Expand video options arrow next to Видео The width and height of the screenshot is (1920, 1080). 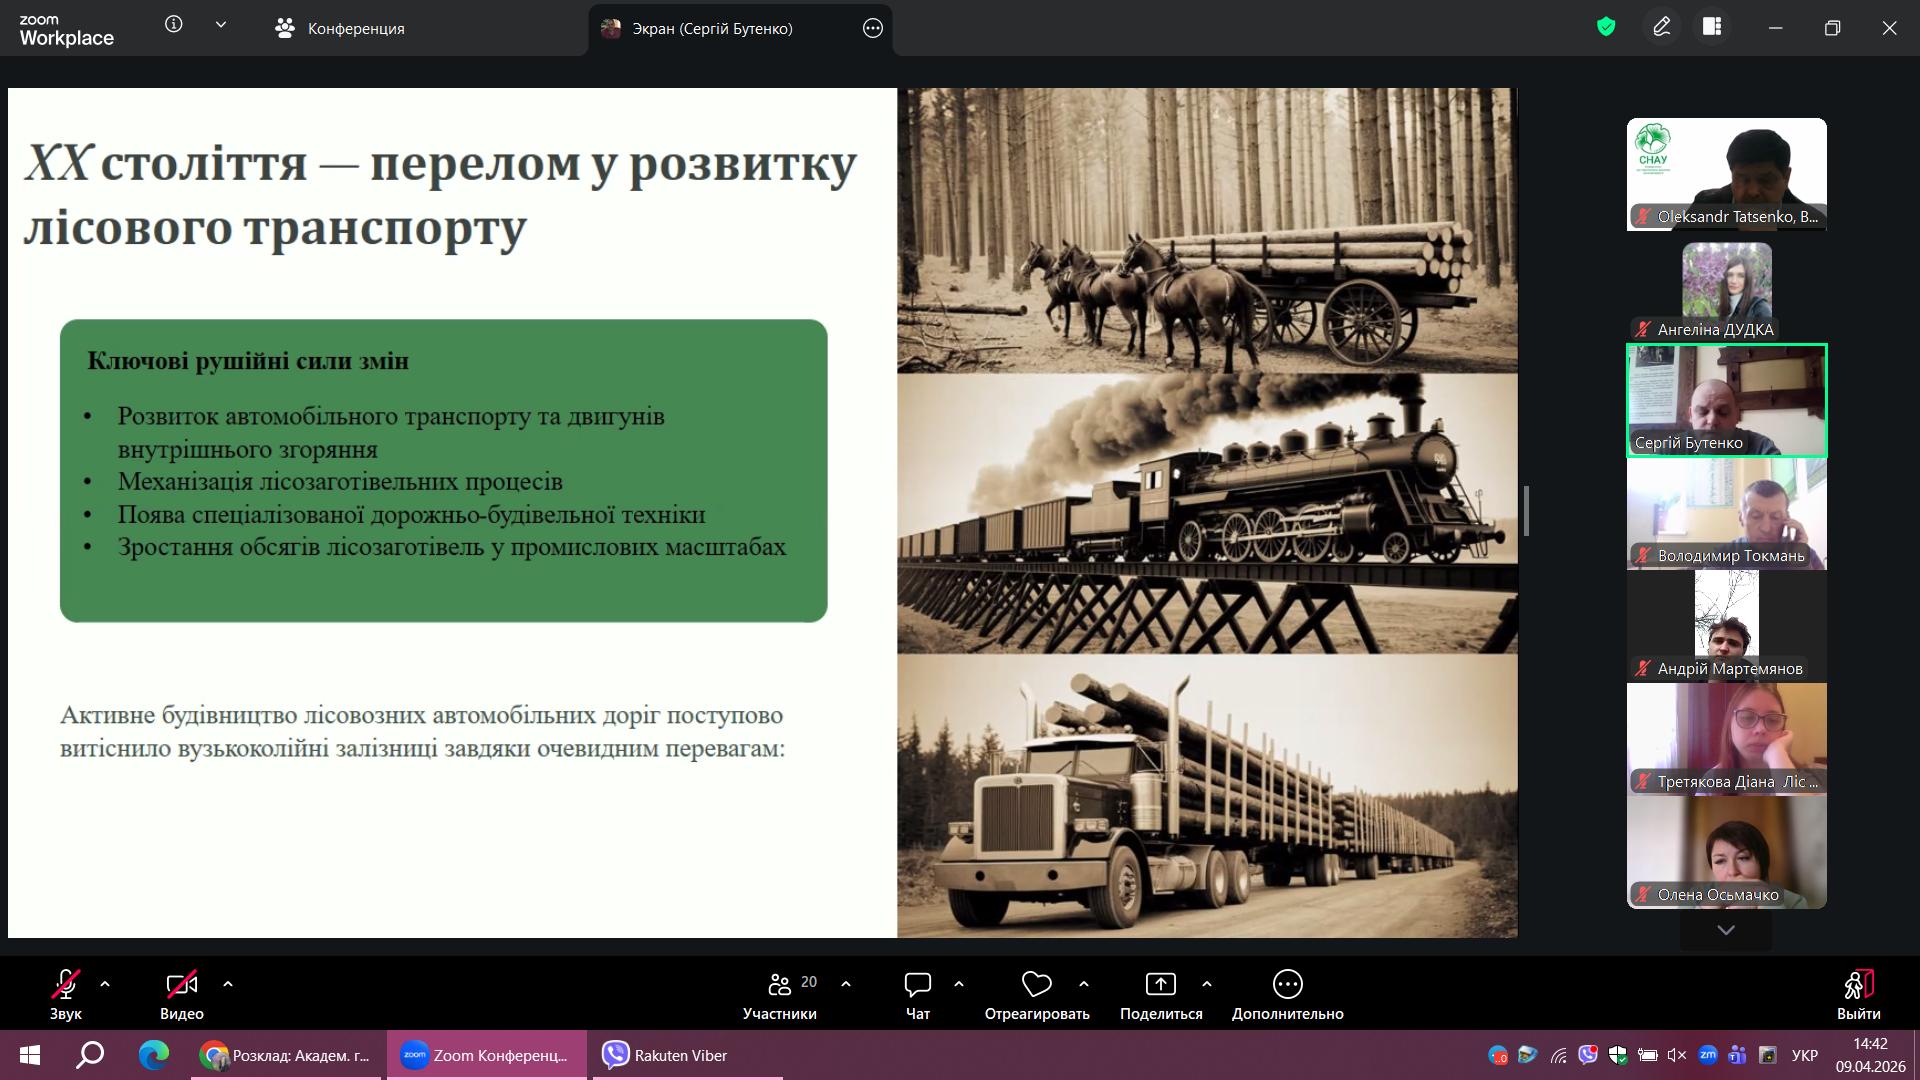[228, 985]
